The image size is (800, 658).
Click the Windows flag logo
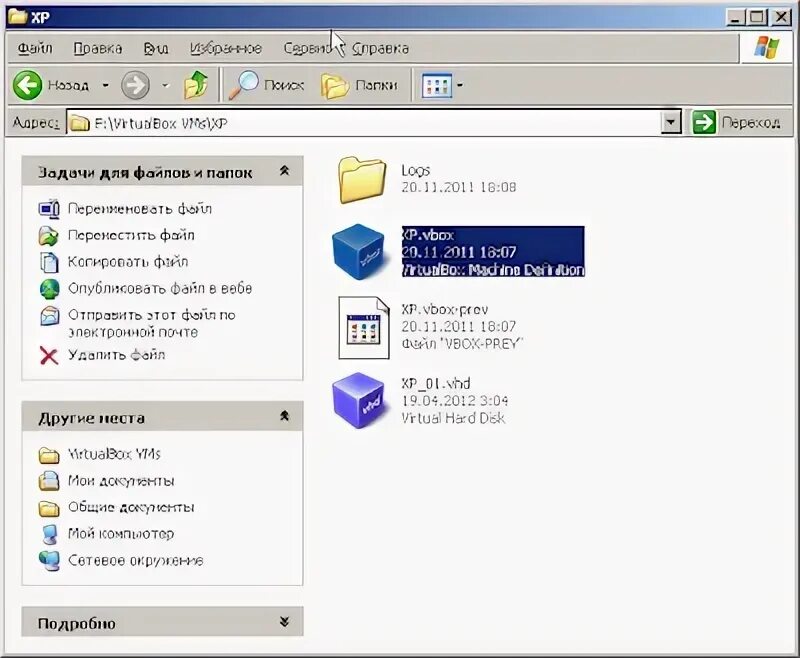pyautogui.click(x=767, y=48)
